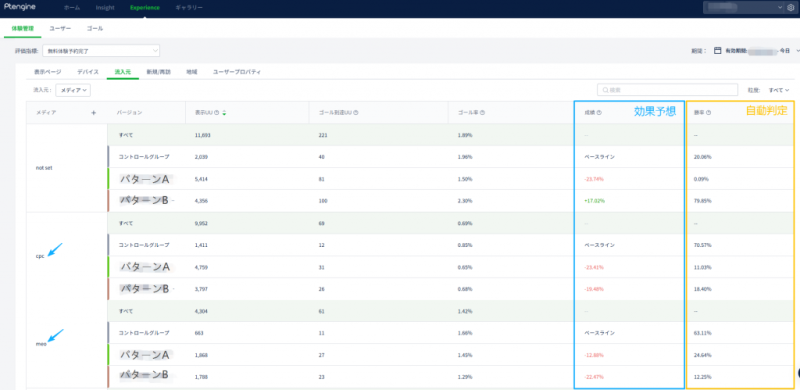
Task: Click the sort arrows next to 表示UU
Action: [223, 113]
